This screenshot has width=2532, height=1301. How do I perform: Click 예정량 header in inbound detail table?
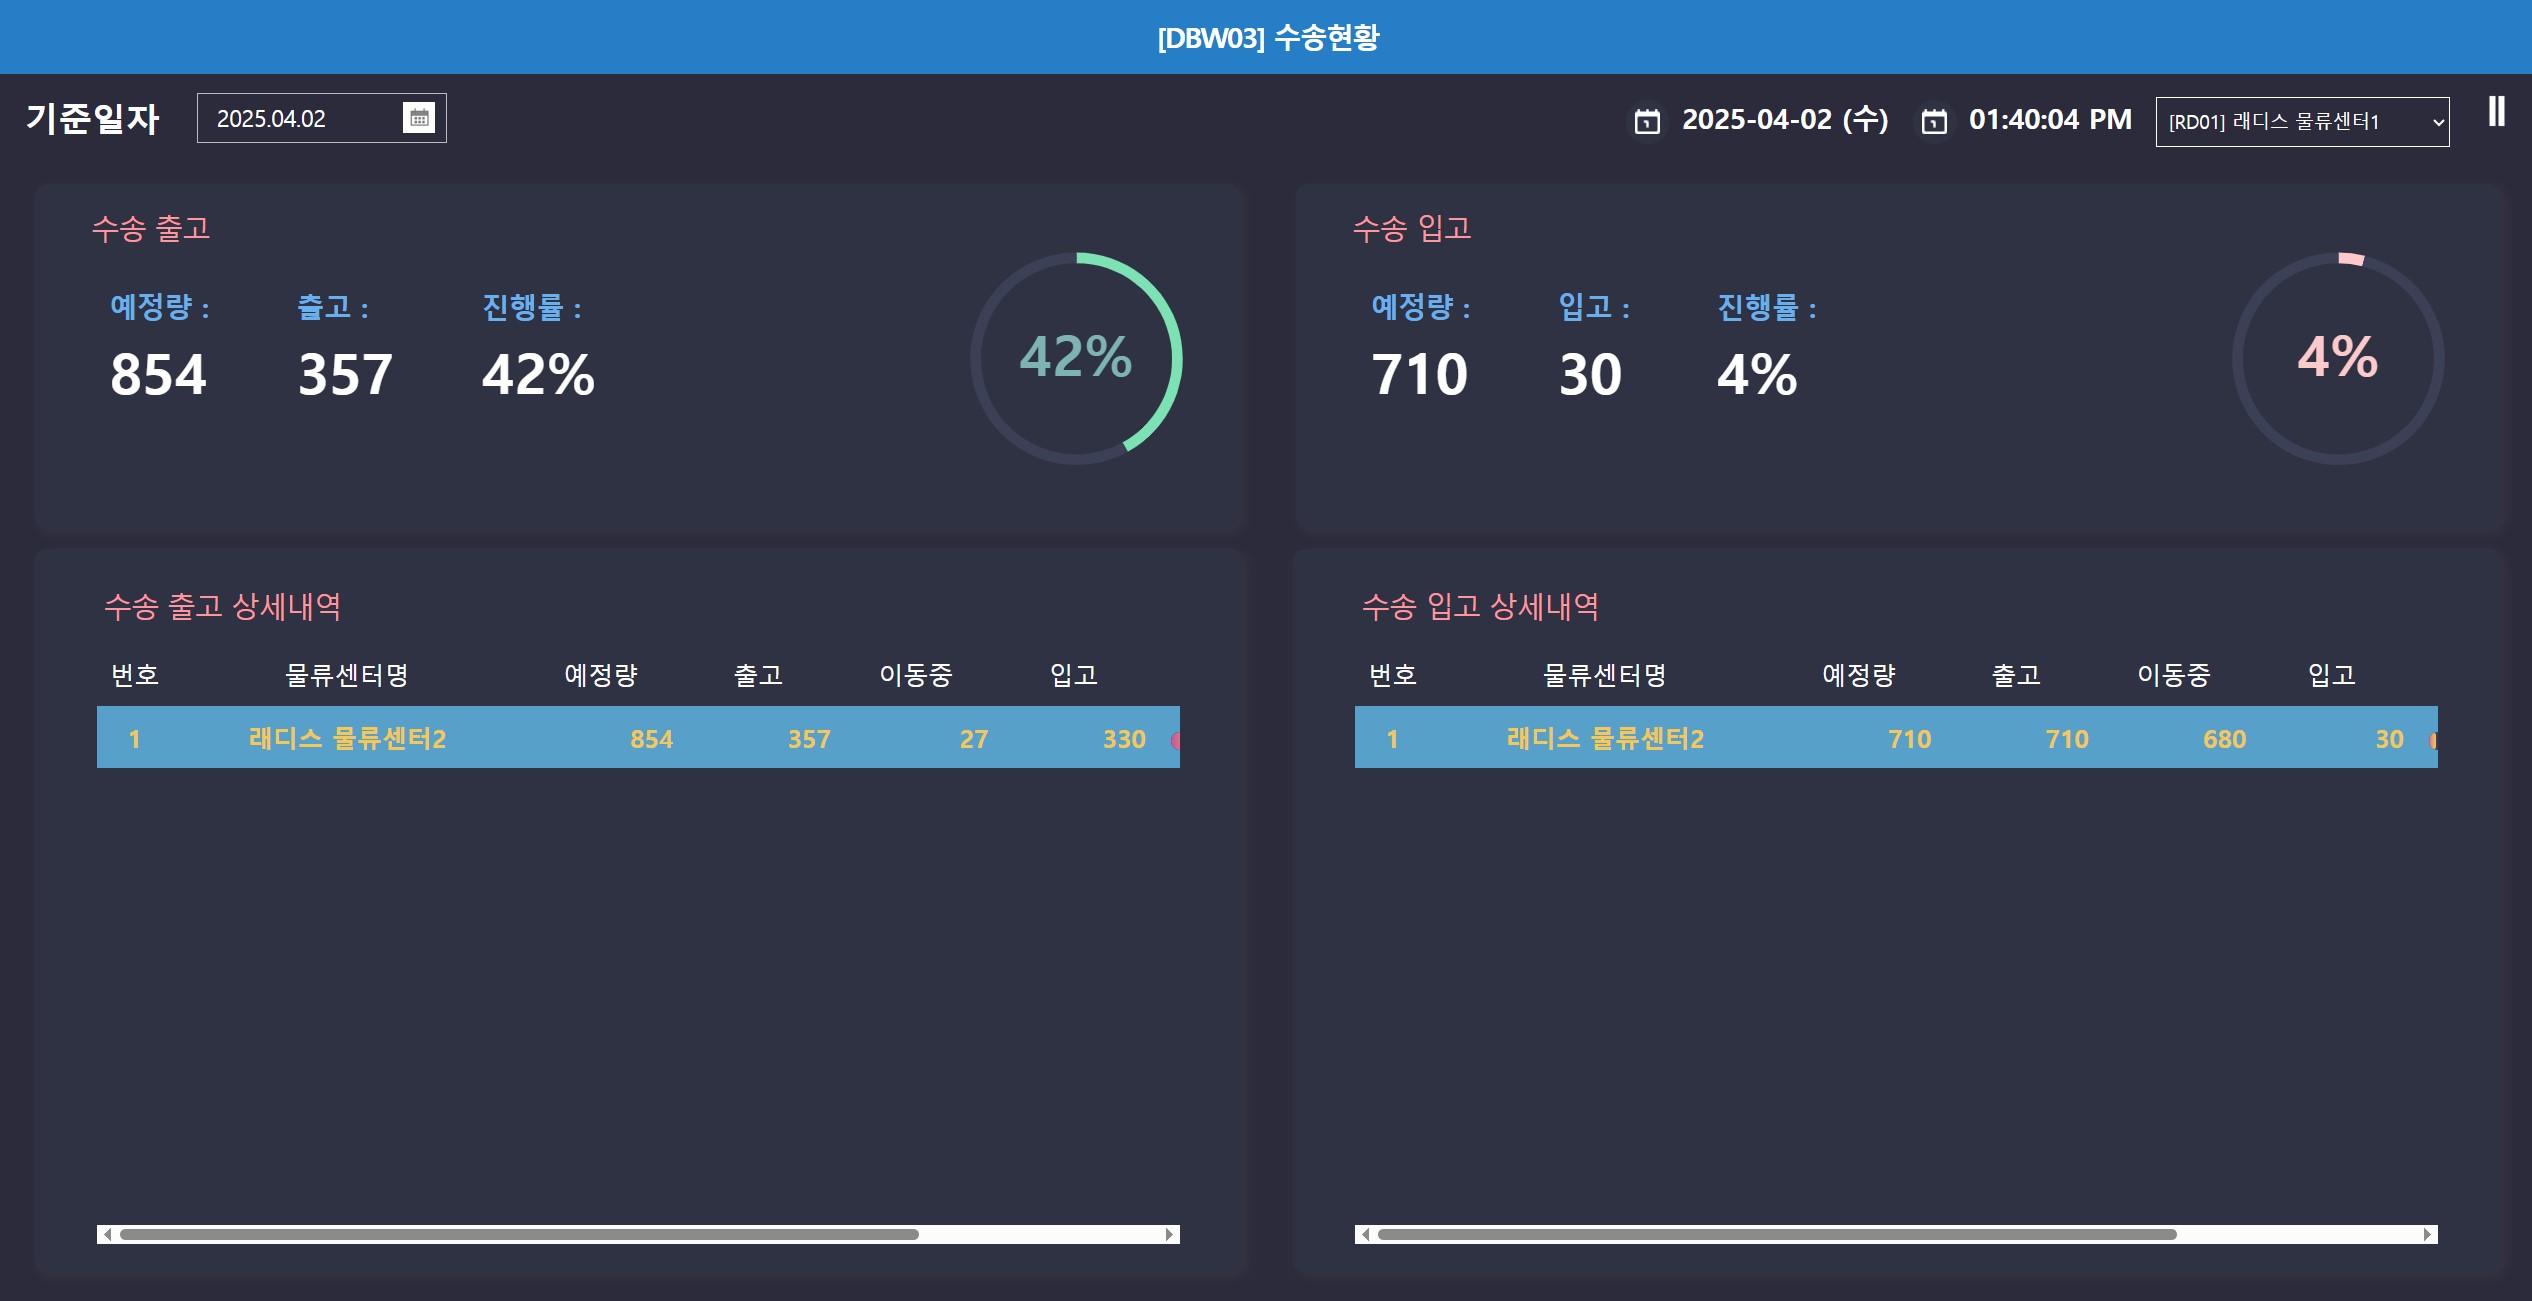click(x=1859, y=675)
